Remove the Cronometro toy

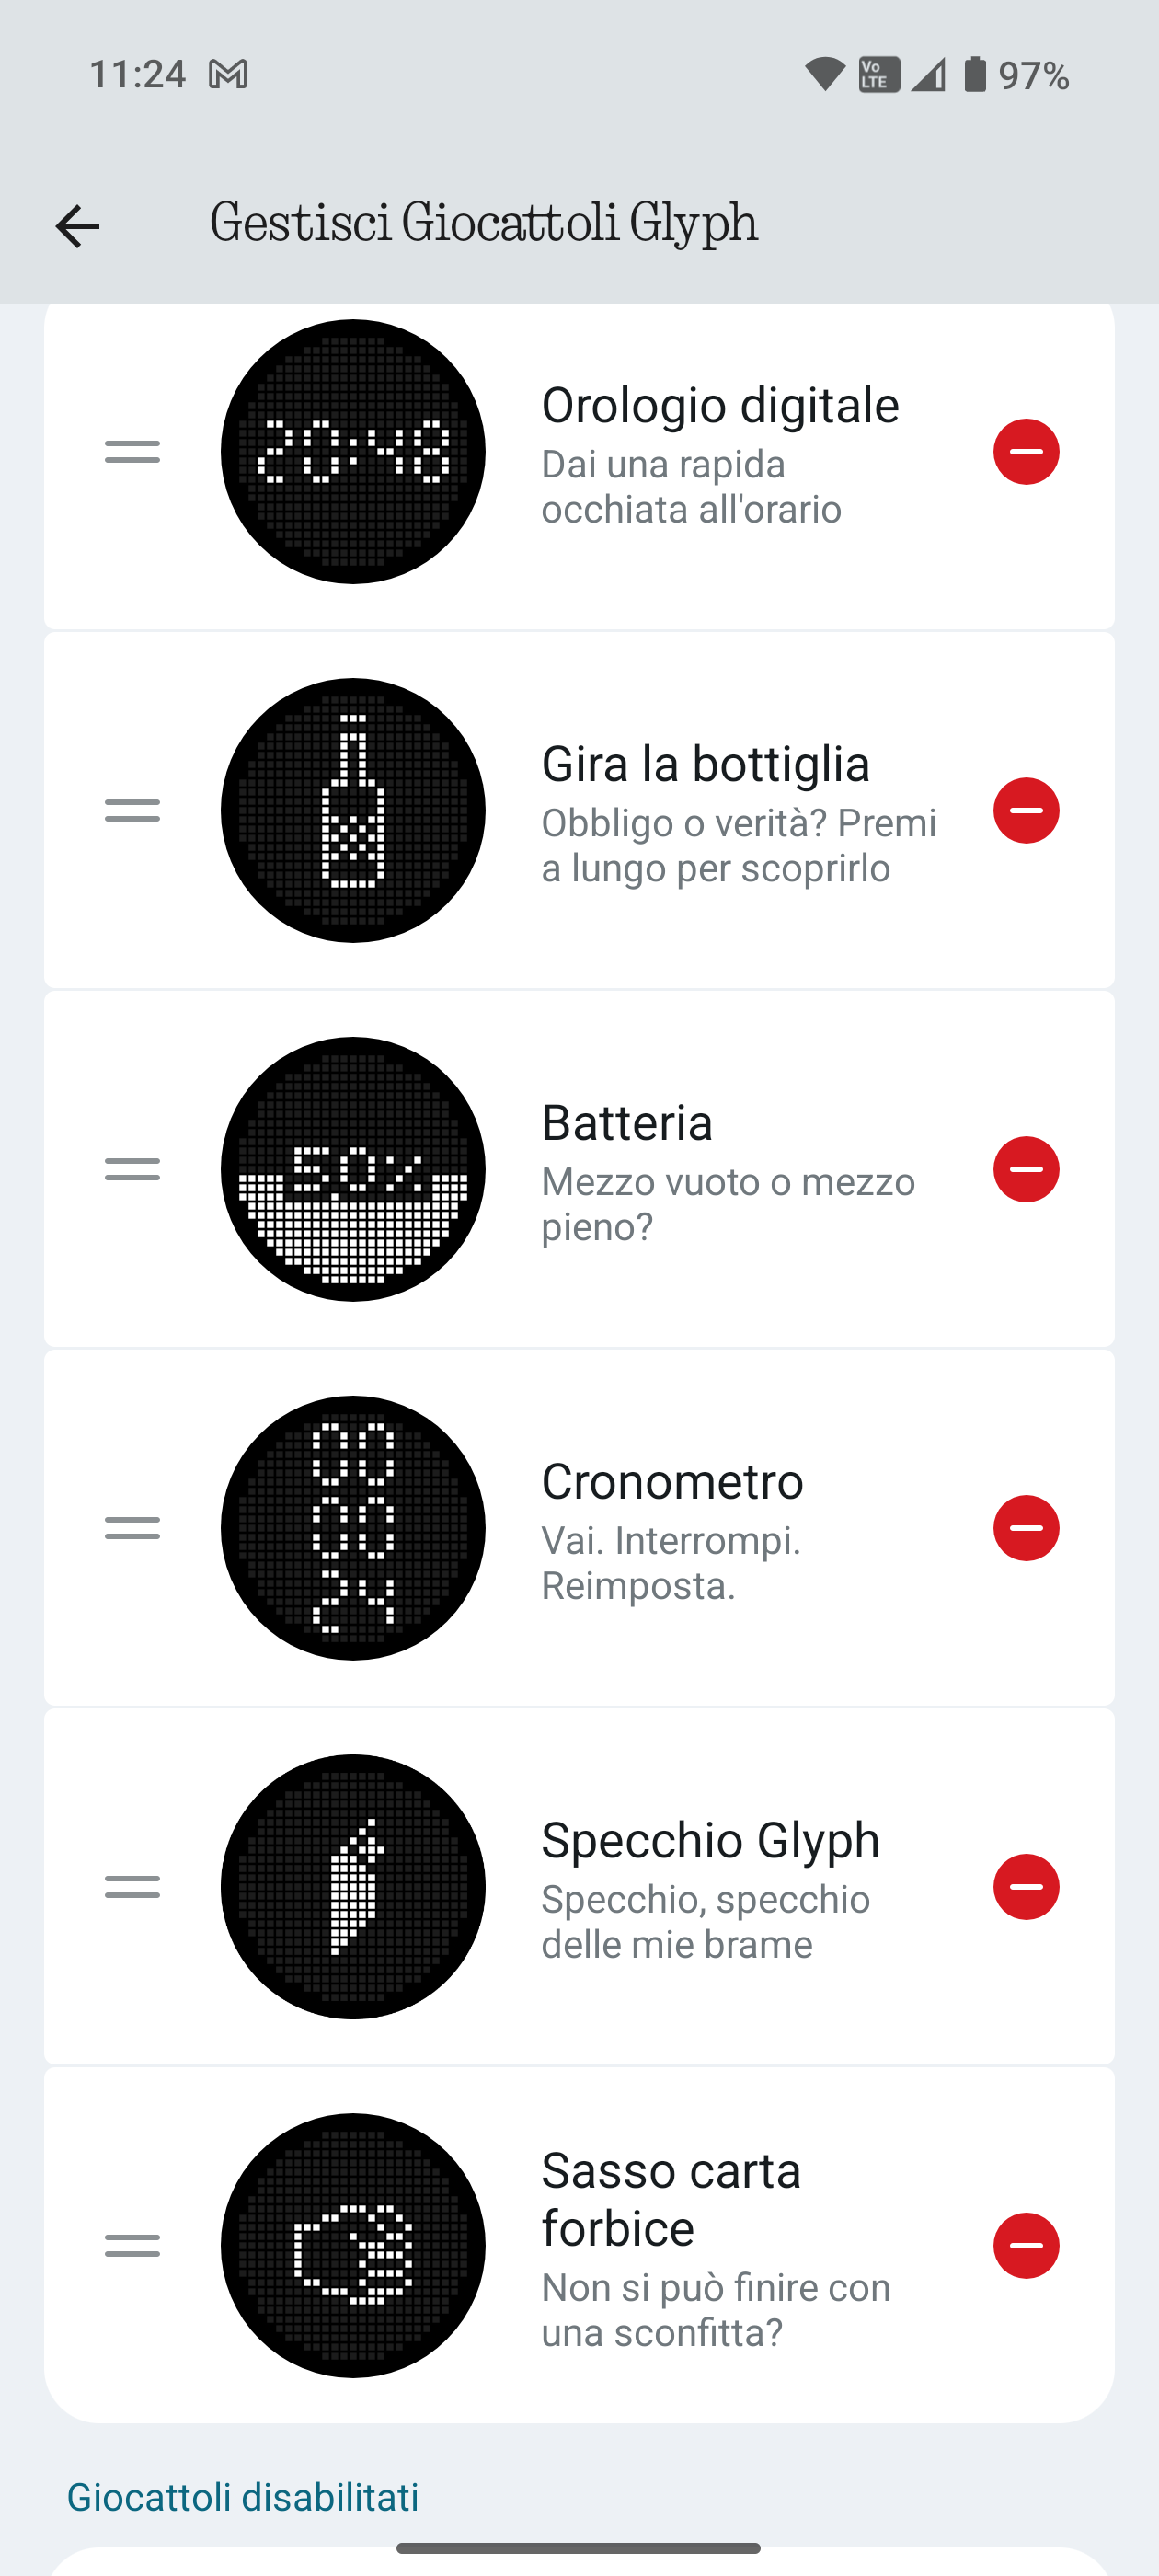[1025, 1528]
